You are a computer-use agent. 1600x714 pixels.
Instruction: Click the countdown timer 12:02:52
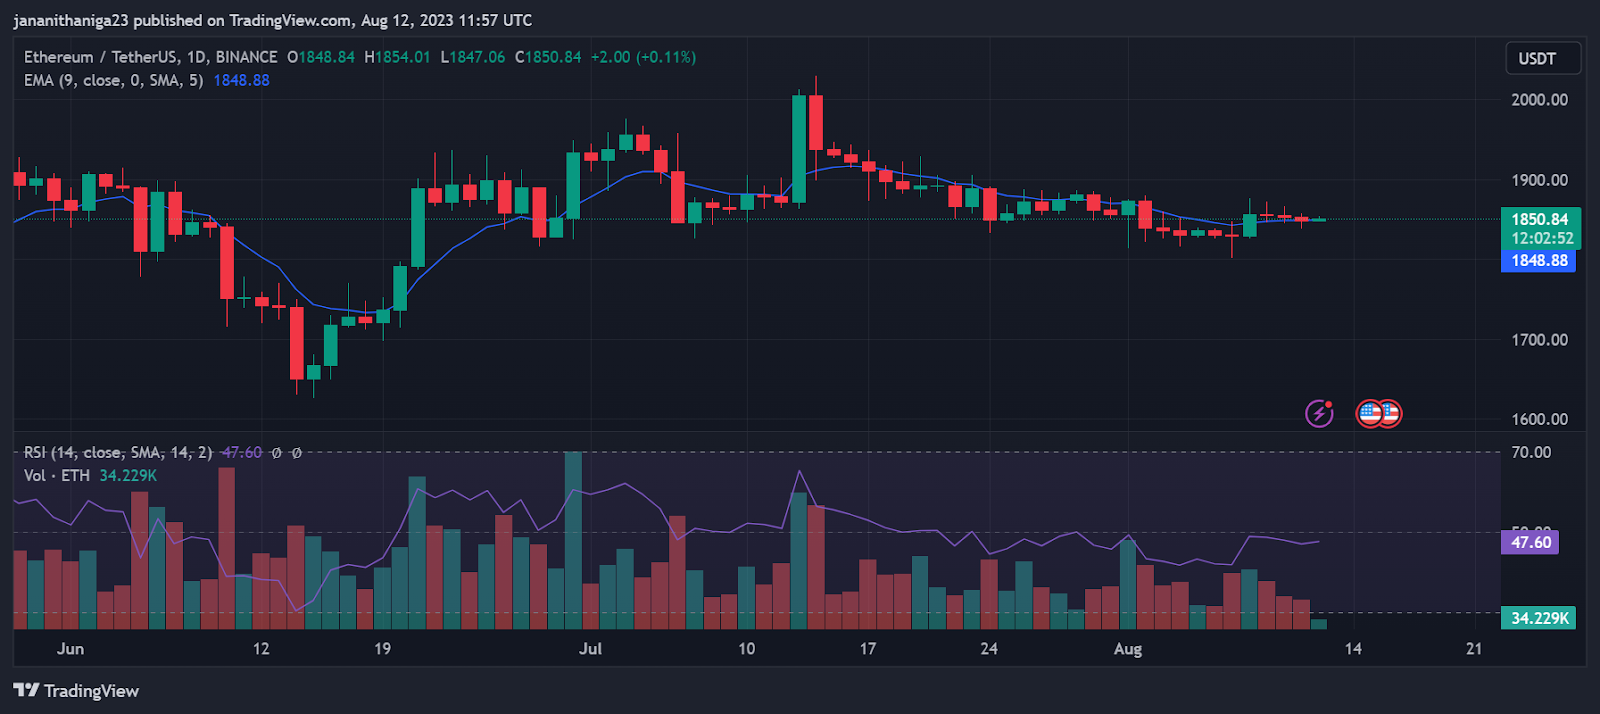coord(1542,238)
